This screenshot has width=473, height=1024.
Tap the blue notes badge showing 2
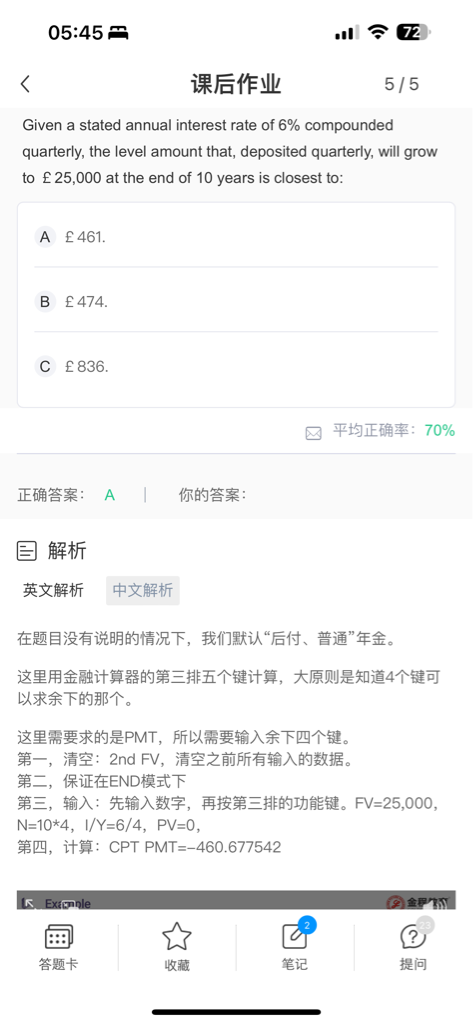307,925
